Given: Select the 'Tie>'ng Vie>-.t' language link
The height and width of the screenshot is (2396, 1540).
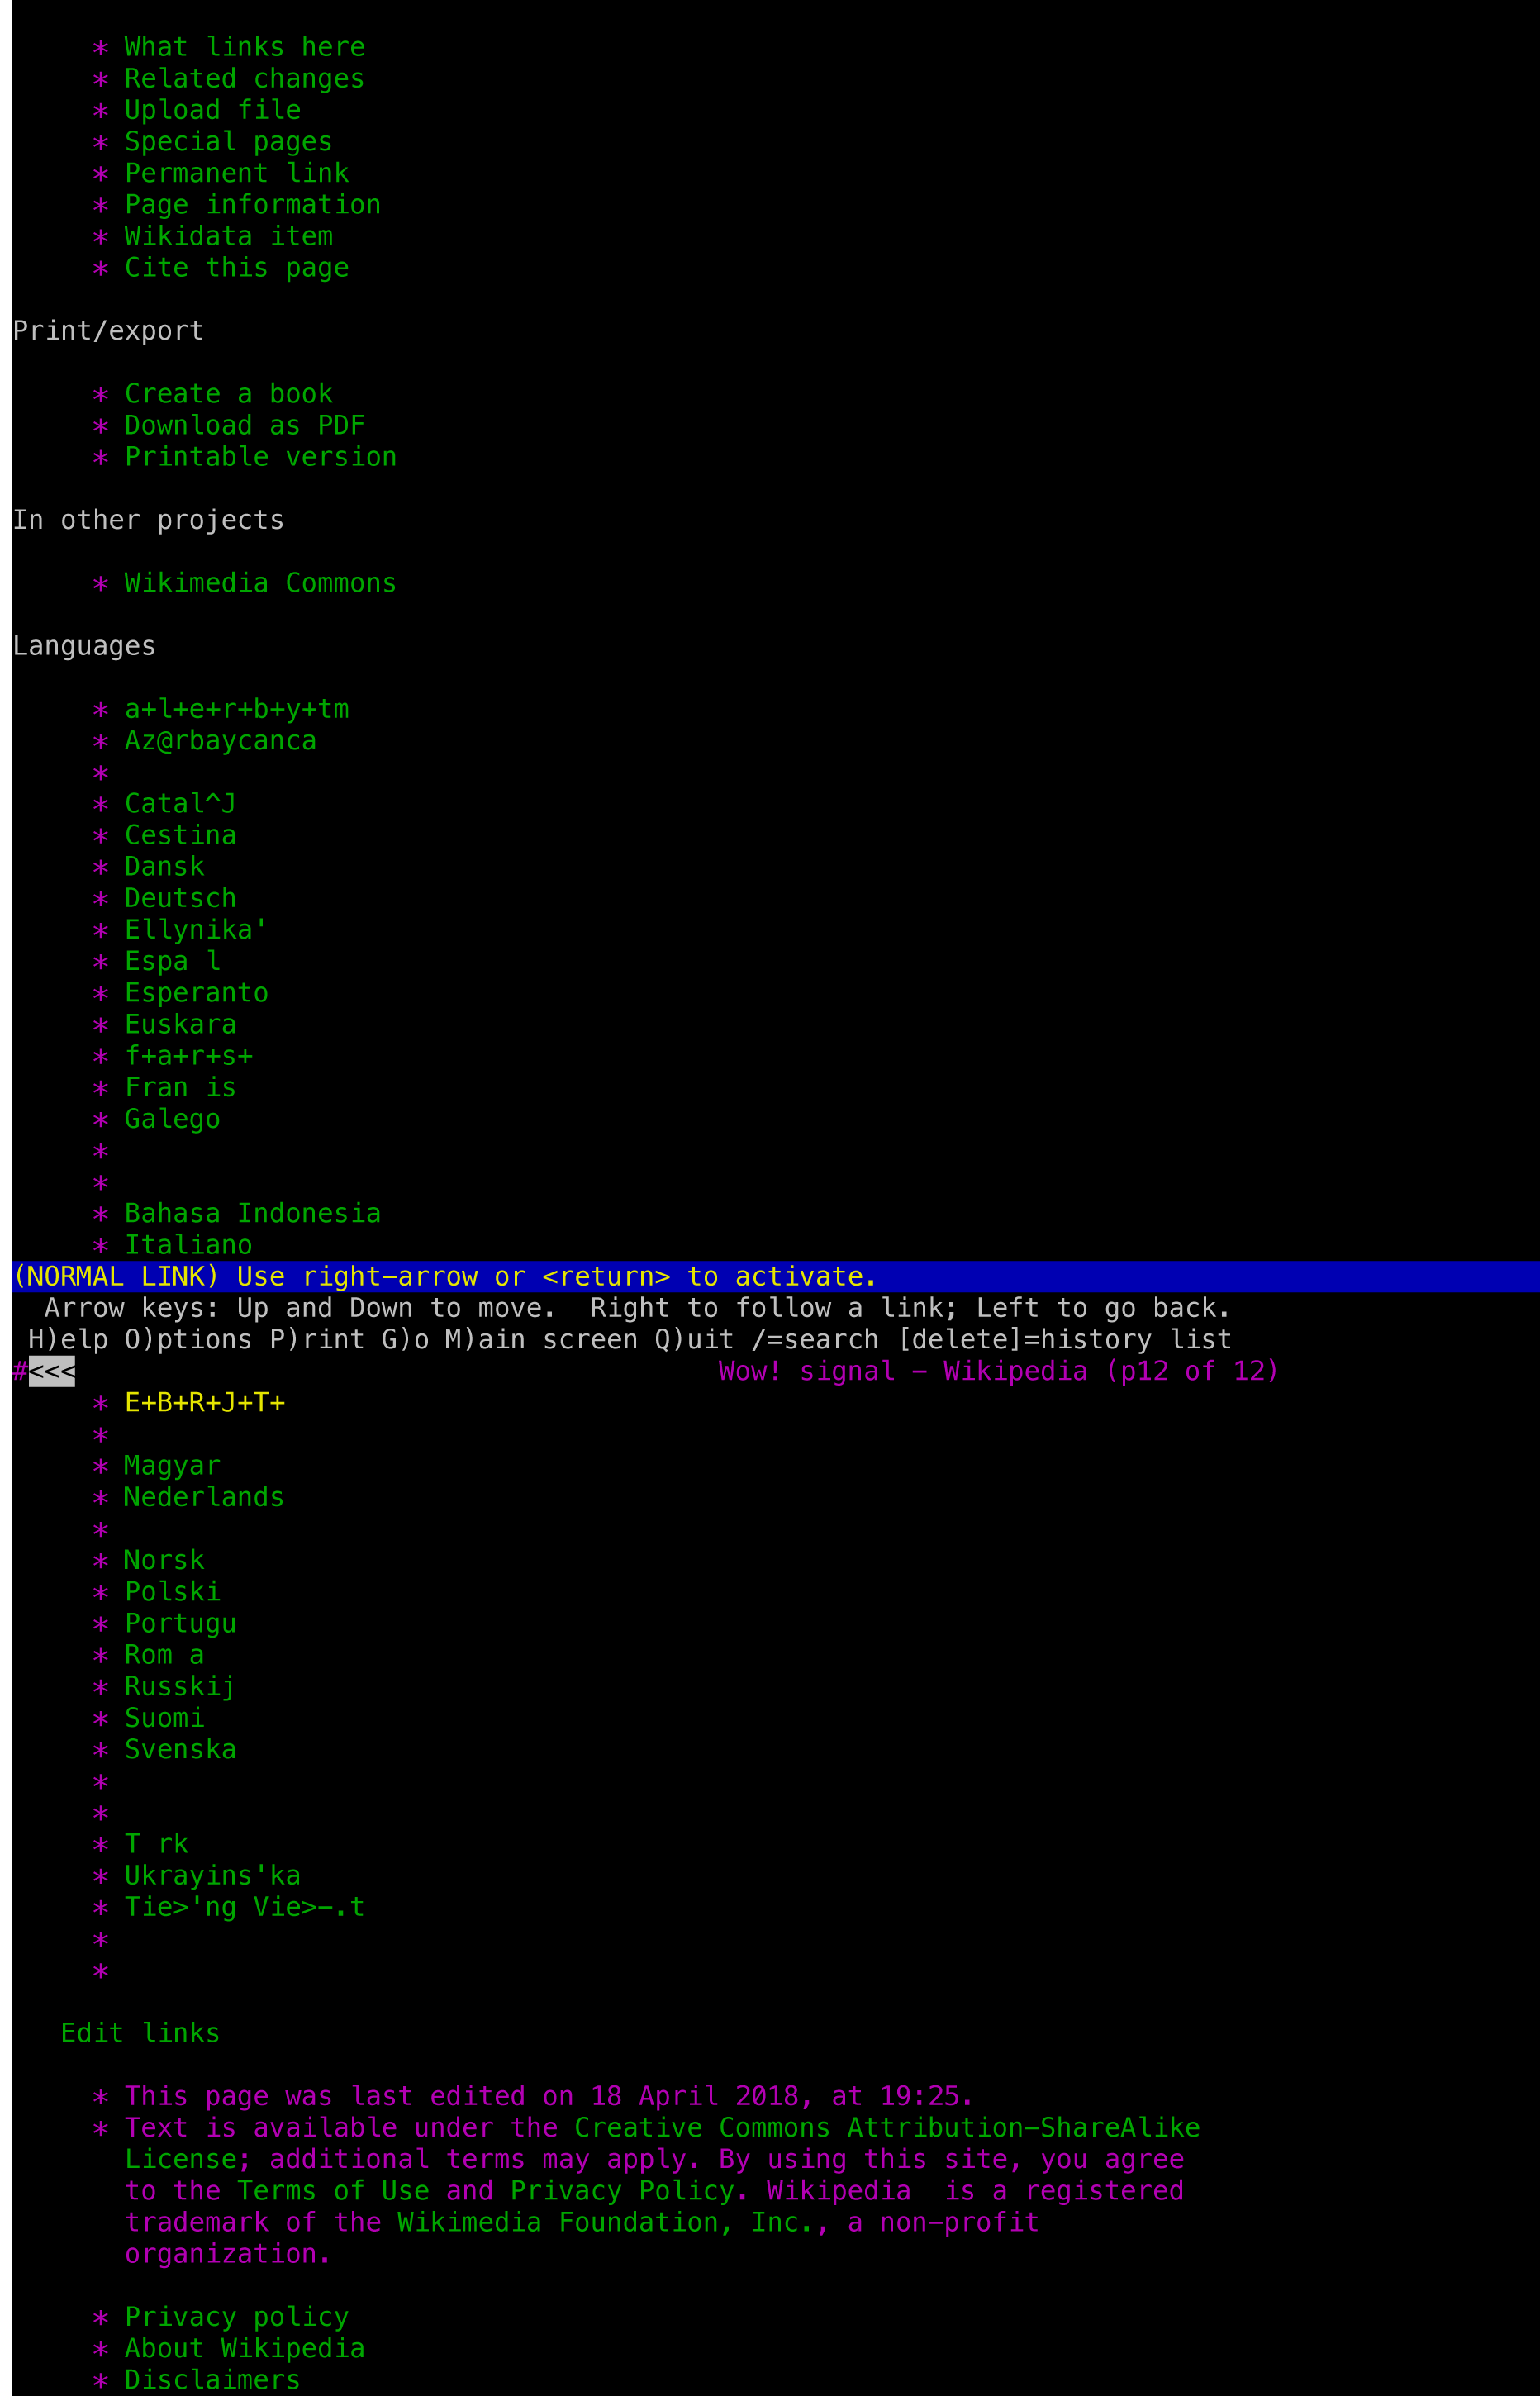Looking at the screenshot, I should pyautogui.click(x=245, y=1907).
